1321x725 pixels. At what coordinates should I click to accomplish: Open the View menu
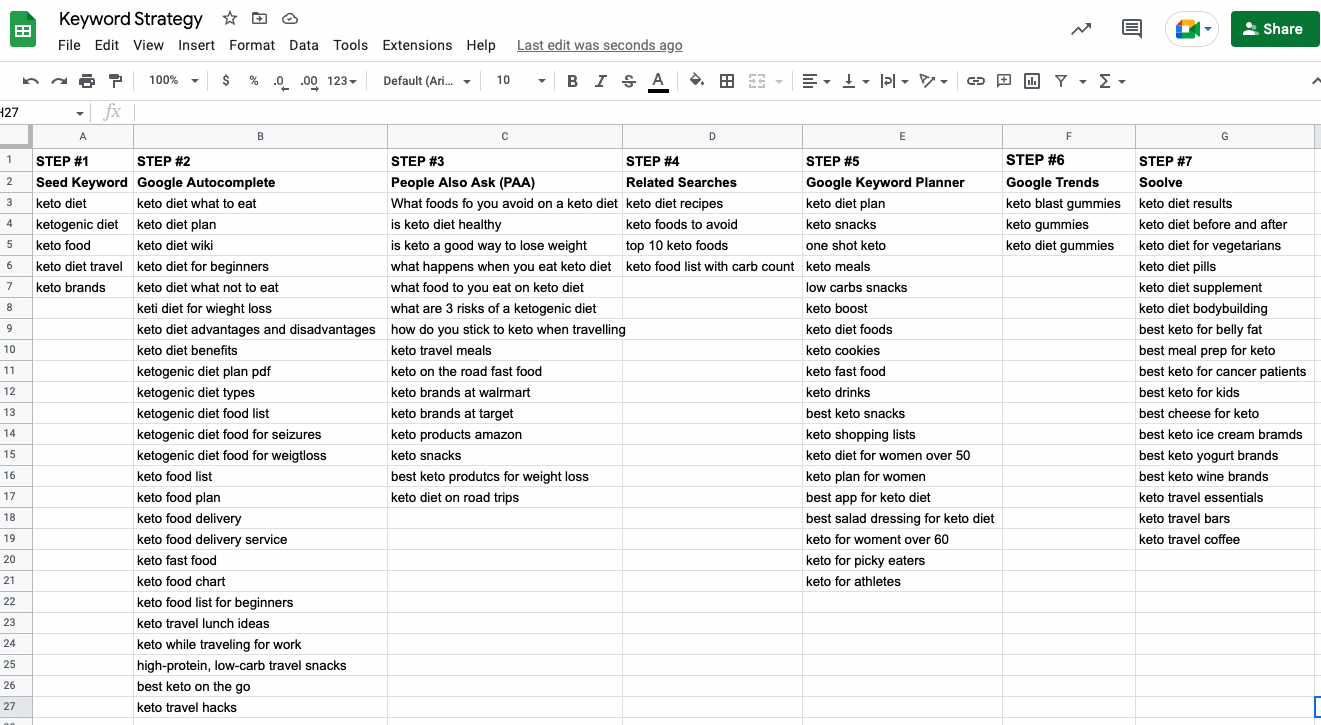(x=148, y=45)
